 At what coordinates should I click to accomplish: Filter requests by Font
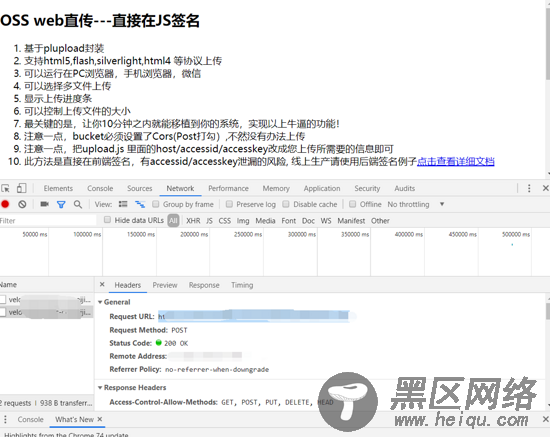(289, 221)
